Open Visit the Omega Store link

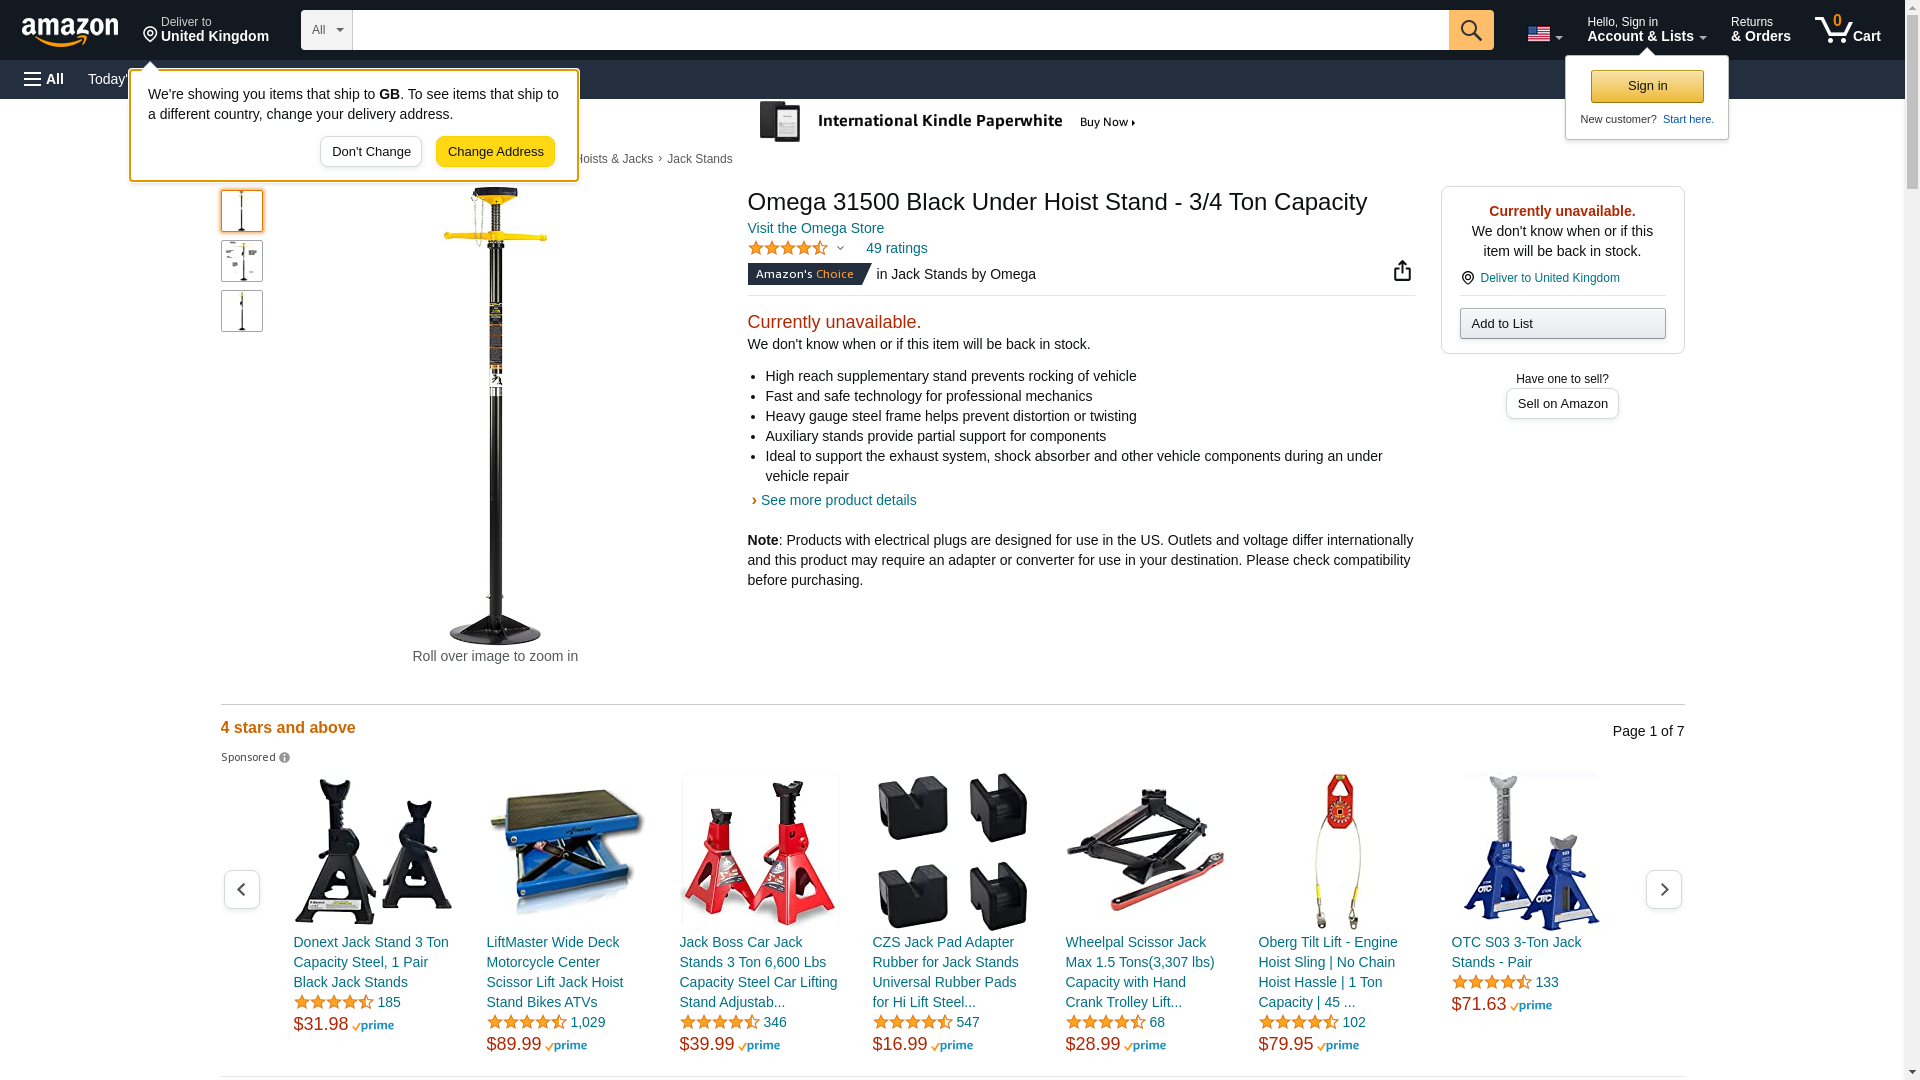(x=816, y=228)
